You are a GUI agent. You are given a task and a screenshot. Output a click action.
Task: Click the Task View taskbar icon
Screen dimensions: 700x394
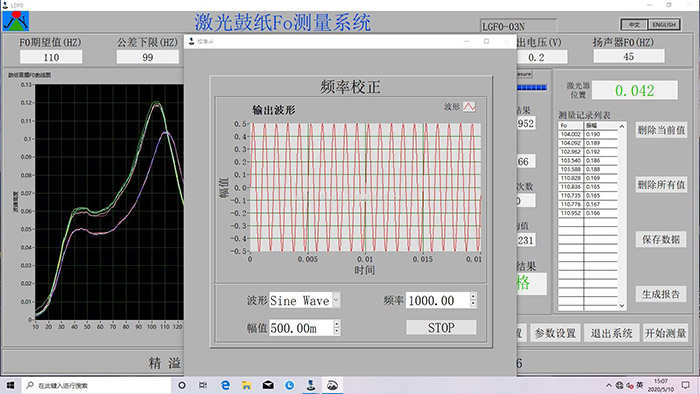203,385
